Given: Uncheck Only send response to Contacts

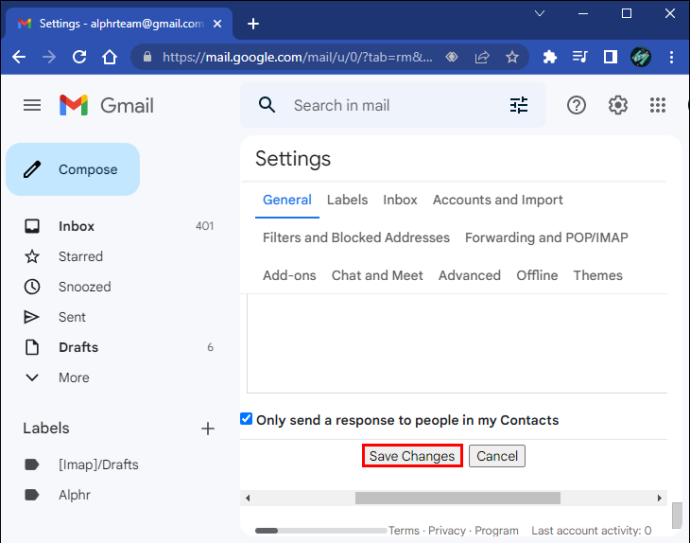Looking at the screenshot, I should pyautogui.click(x=246, y=418).
